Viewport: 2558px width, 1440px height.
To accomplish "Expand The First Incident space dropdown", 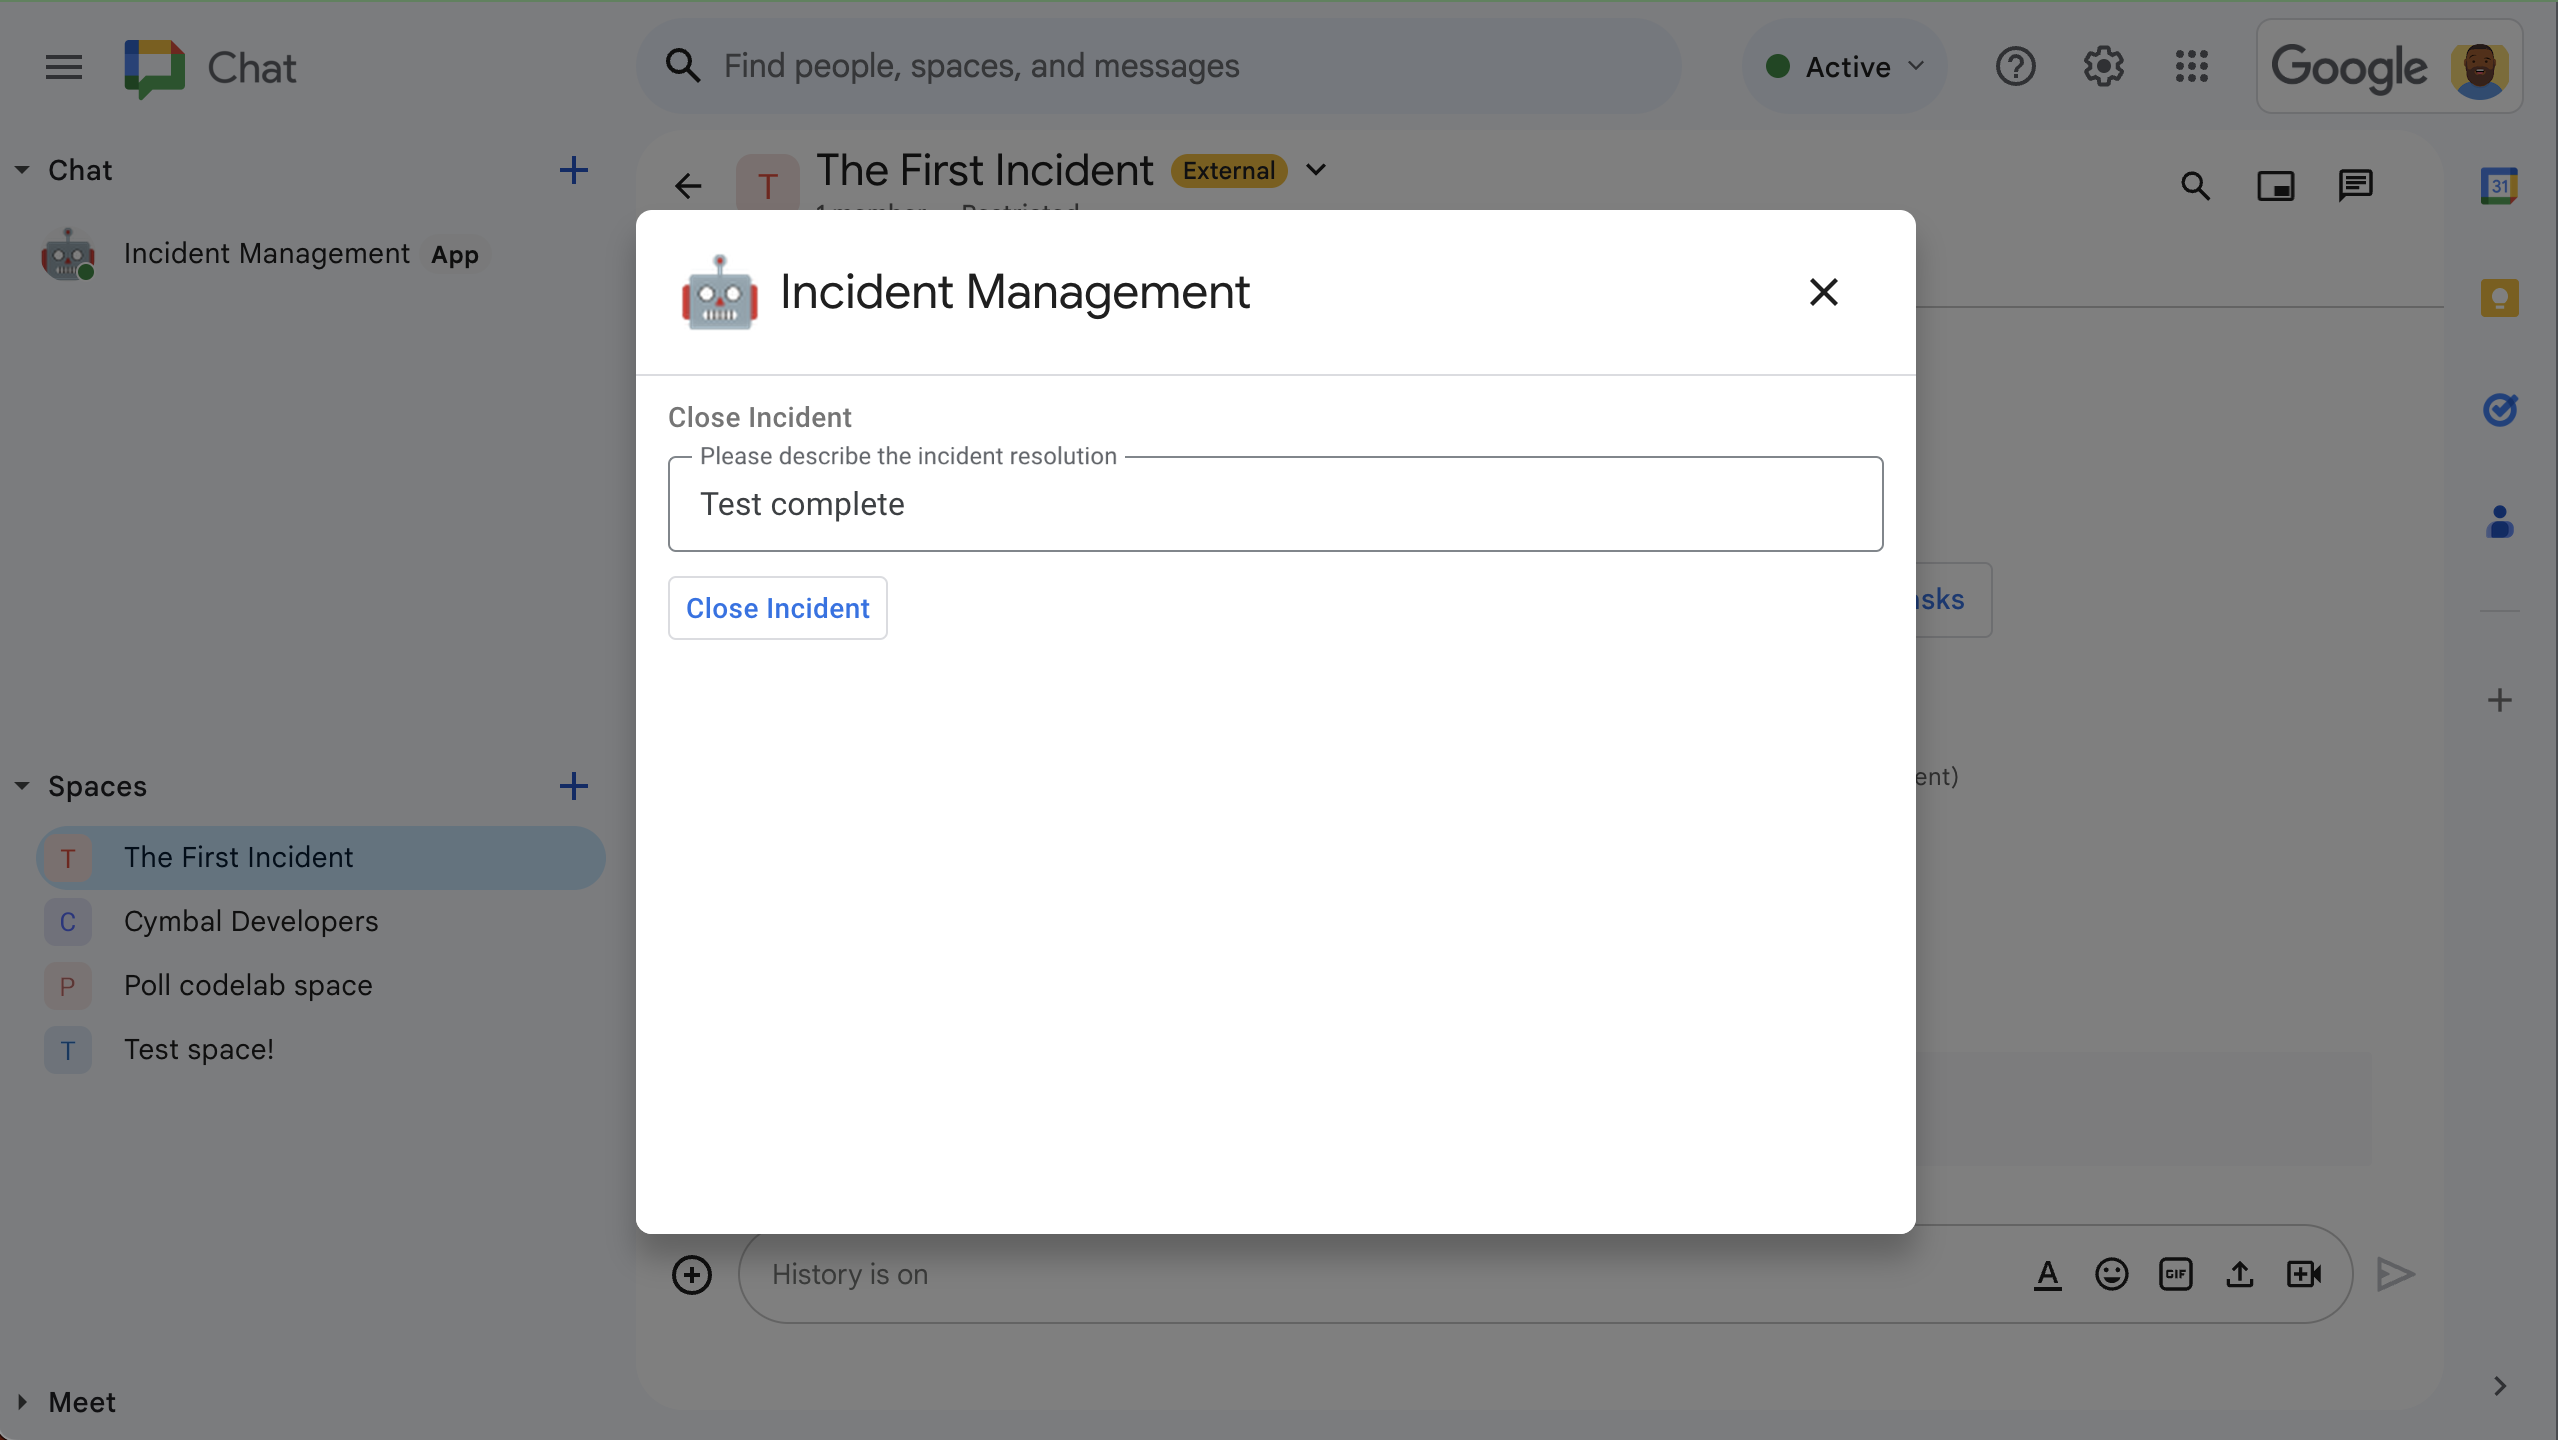I will (x=1318, y=169).
